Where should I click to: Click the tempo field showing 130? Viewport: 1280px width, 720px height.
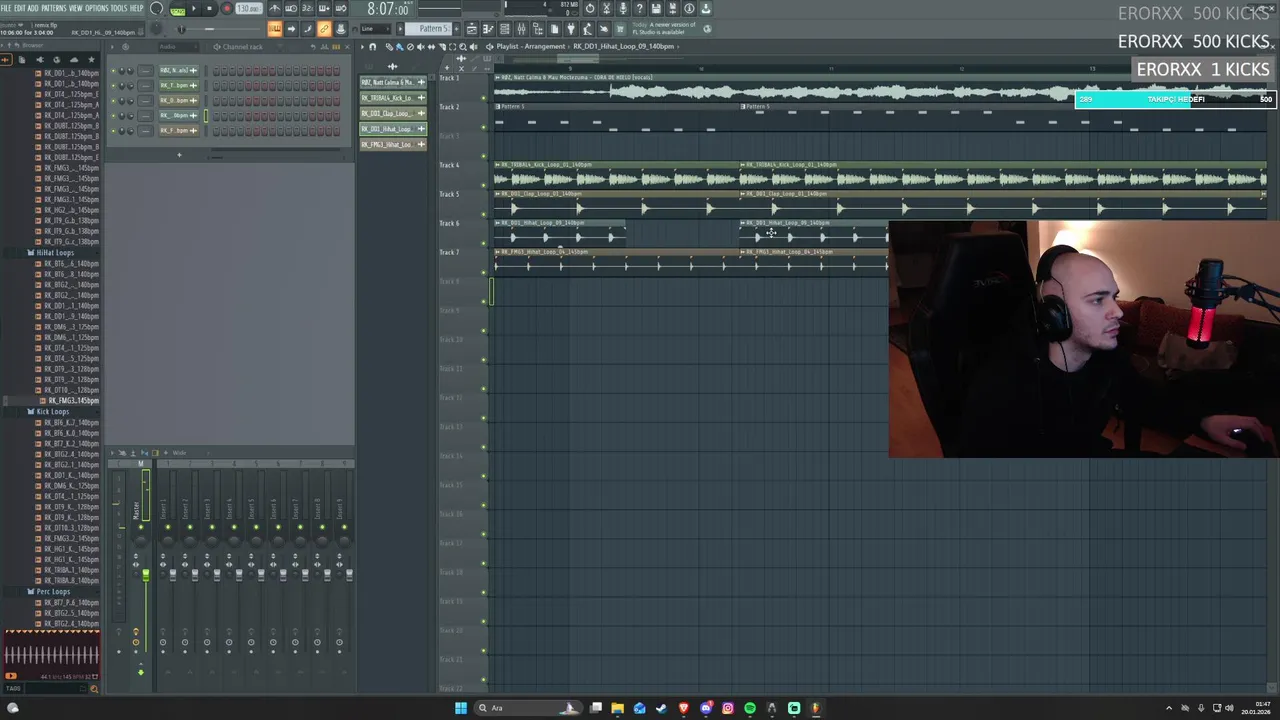click(x=248, y=9)
